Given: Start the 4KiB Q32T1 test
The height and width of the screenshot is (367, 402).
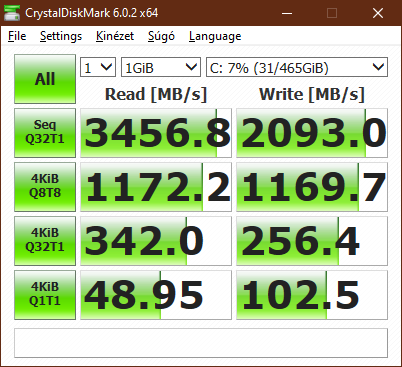Looking at the screenshot, I should click(45, 241).
